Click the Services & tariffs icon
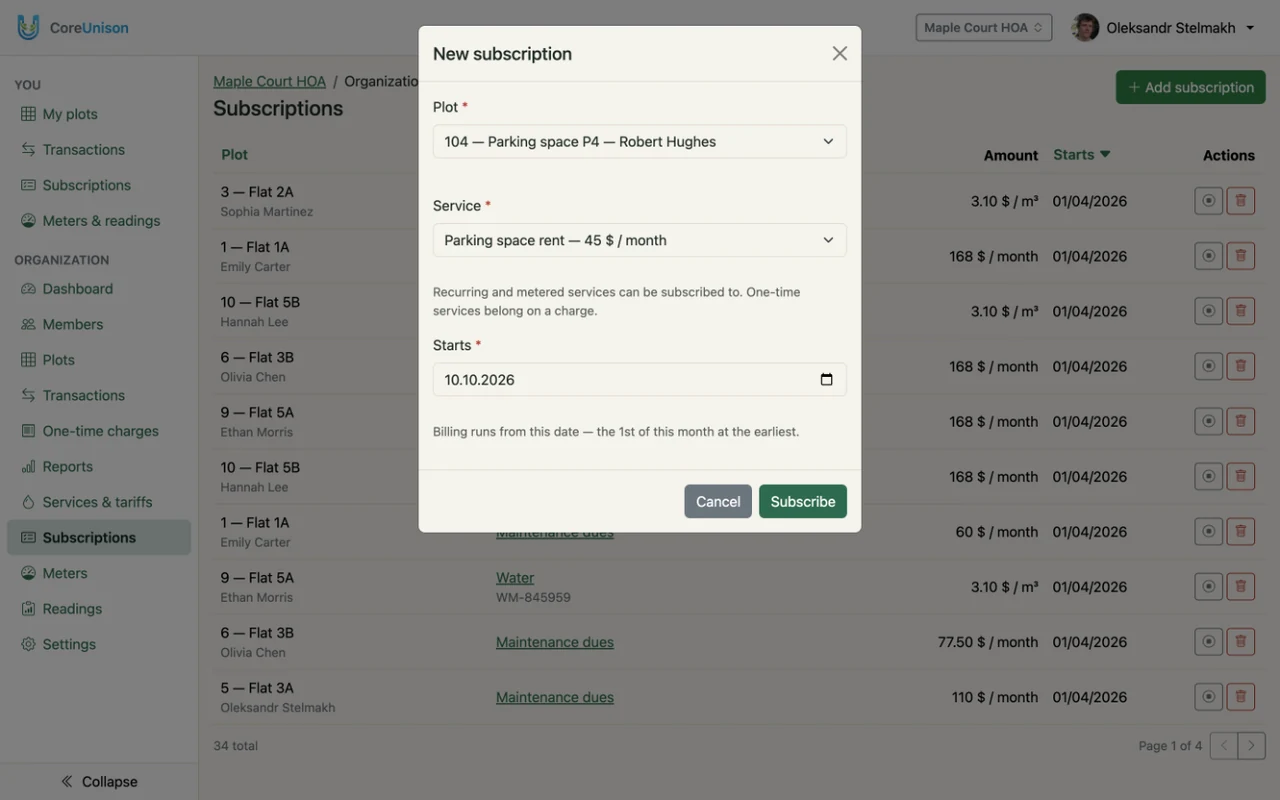The height and width of the screenshot is (800, 1280). tap(28, 502)
